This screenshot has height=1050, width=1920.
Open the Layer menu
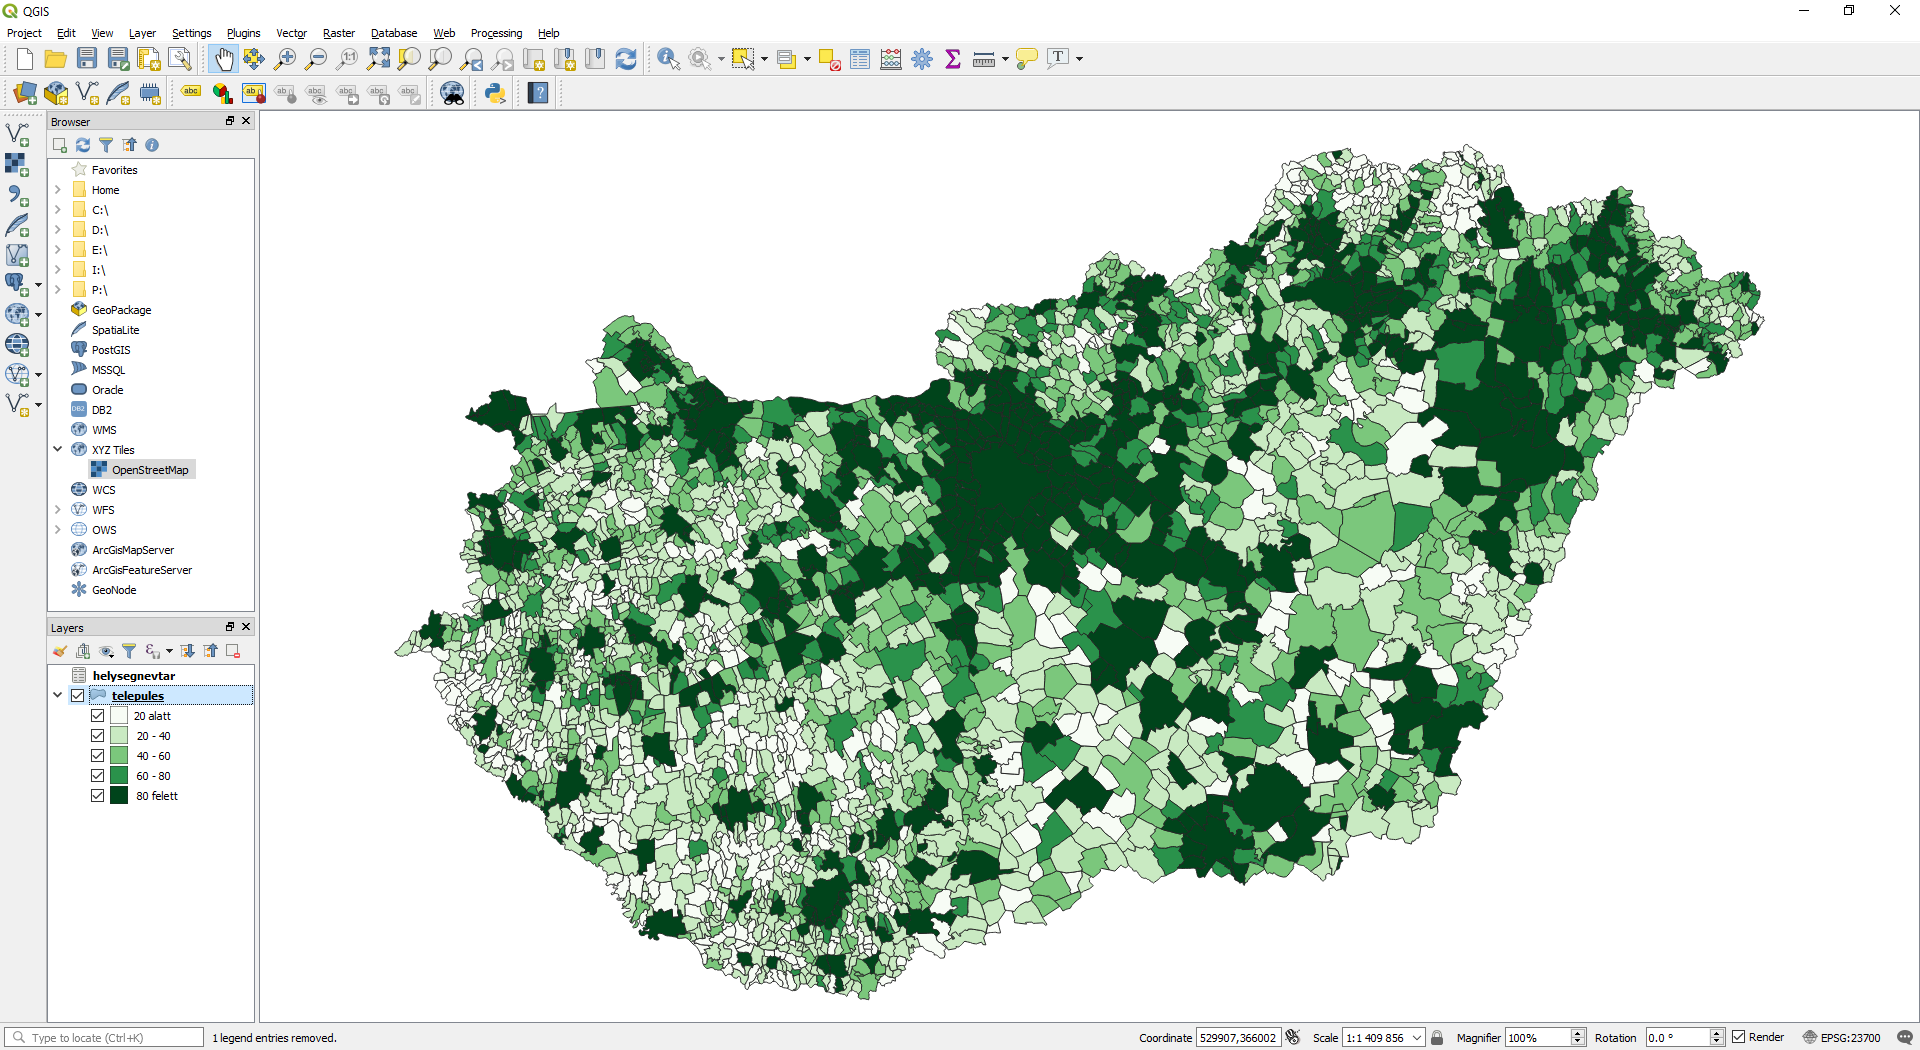pyautogui.click(x=142, y=33)
